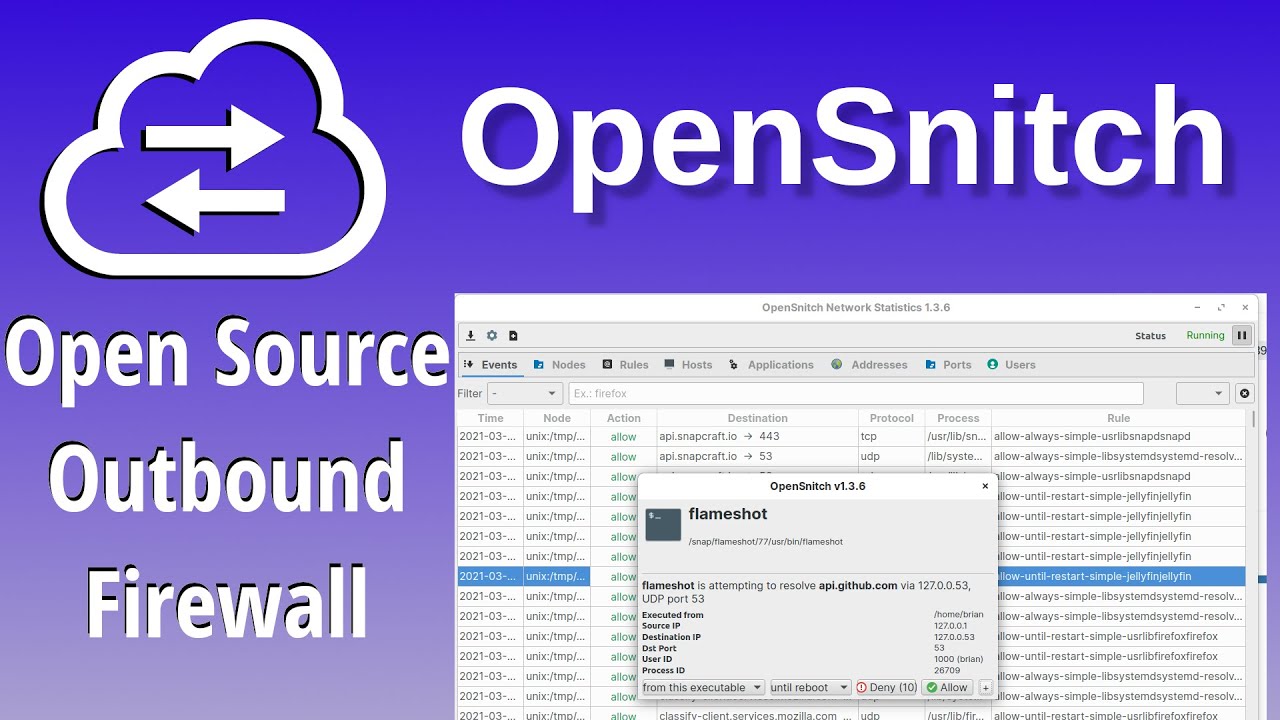Viewport: 1280px width, 720px height.
Task: Click the Hosts tab monitor icon
Action: pos(670,365)
